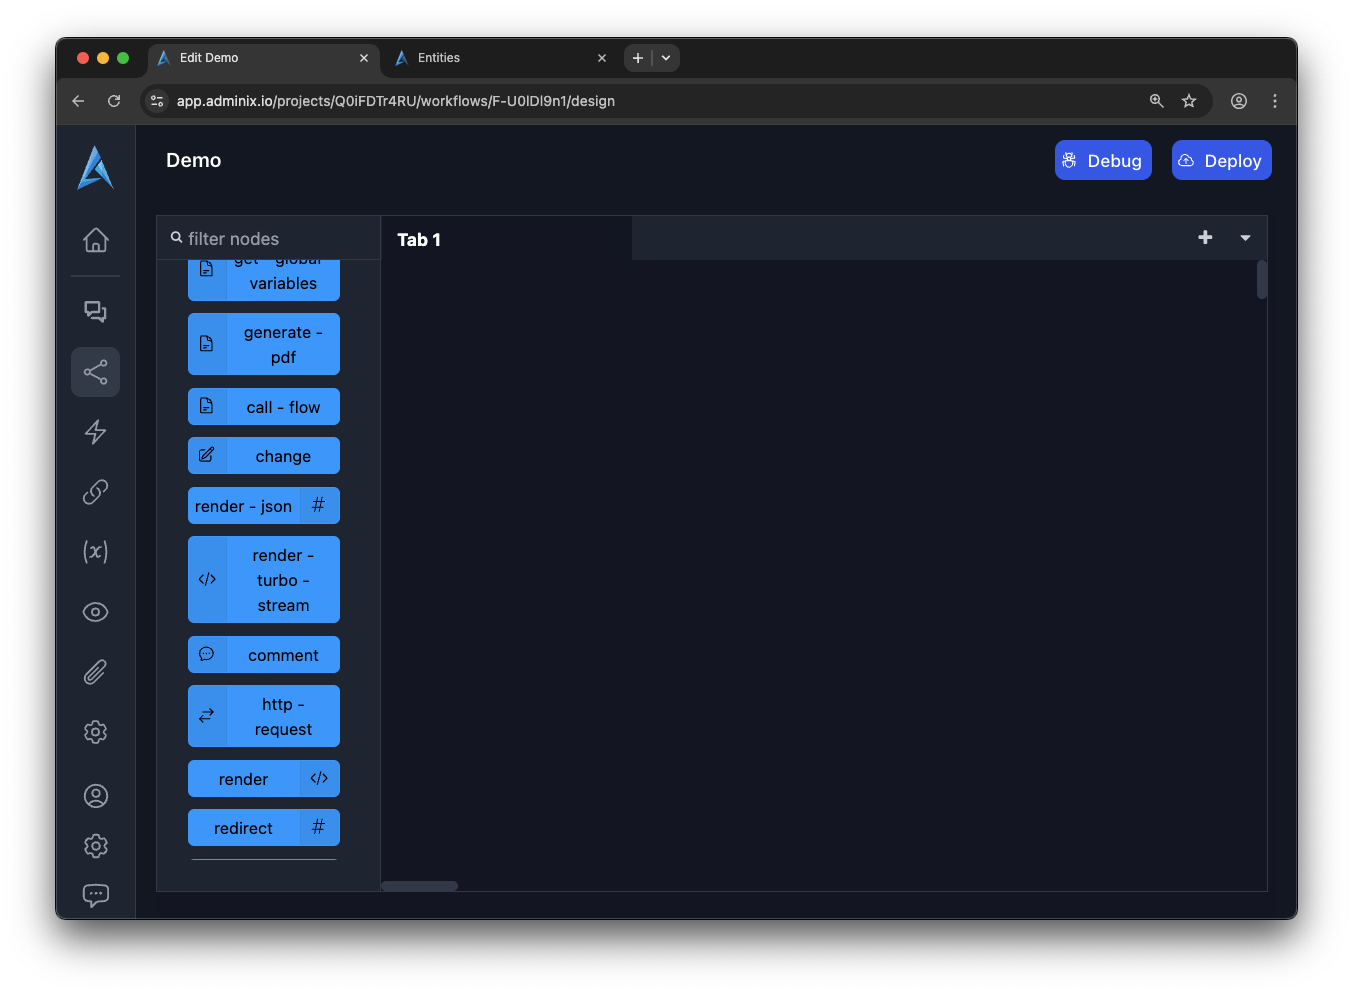Image resolution: width=1353 pixels, height=993 pixels.
Task: Expand the tab list dropdown arrow
Action: point(1245,238)
